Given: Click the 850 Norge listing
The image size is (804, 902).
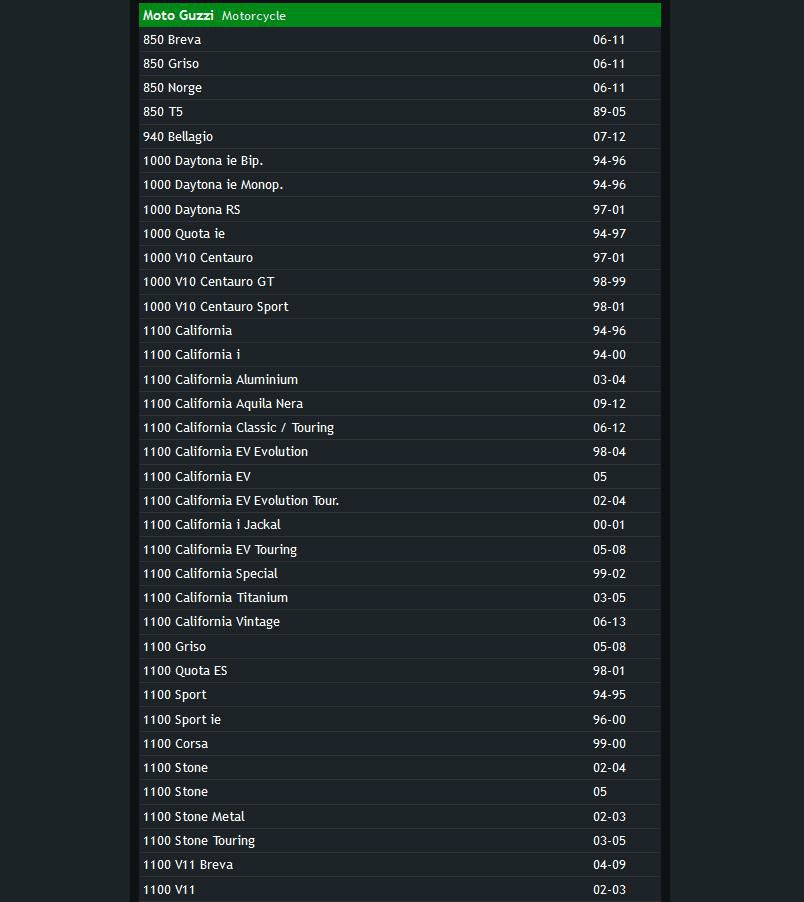Looking at the screenshot, I should tap(173, 88).
